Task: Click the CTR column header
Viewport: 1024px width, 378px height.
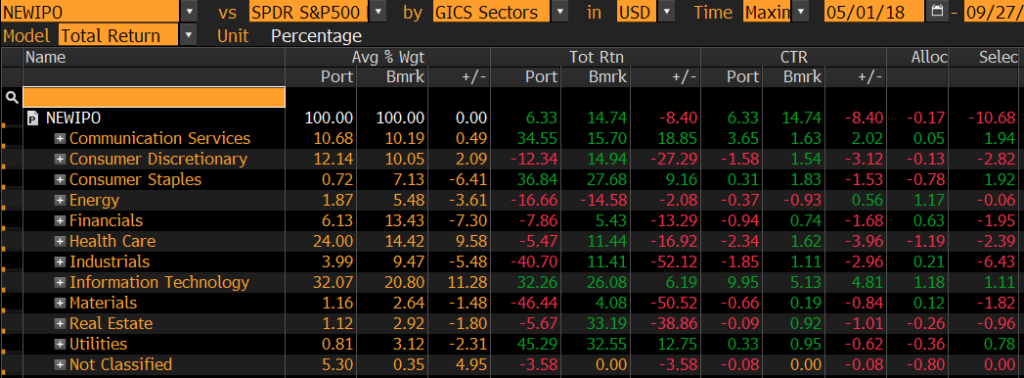Action: (x=793, y=57)
